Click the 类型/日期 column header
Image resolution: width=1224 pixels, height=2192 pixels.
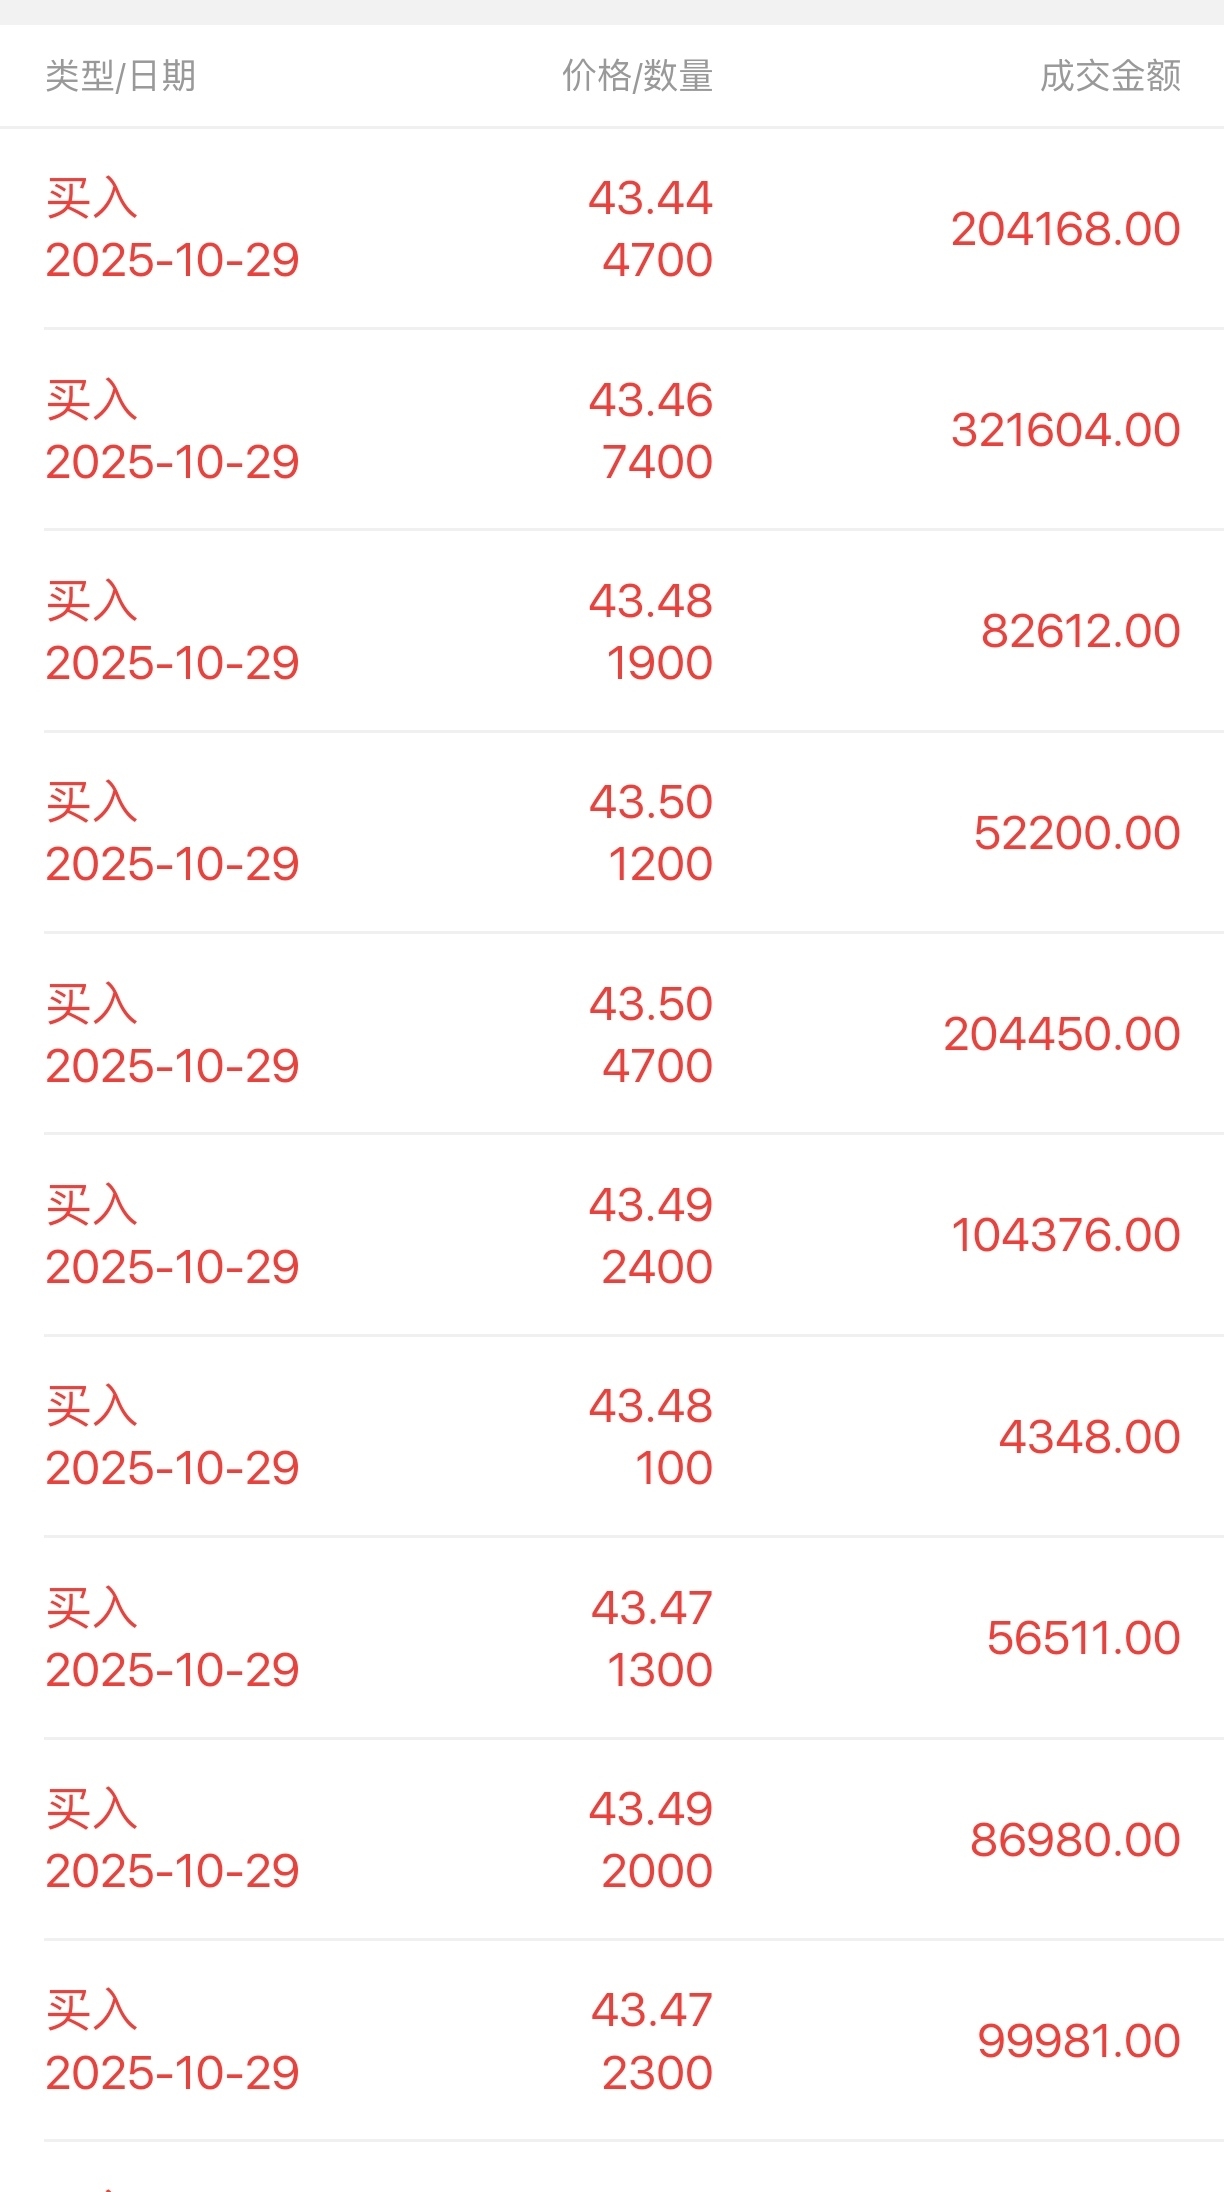pos(120,76)
